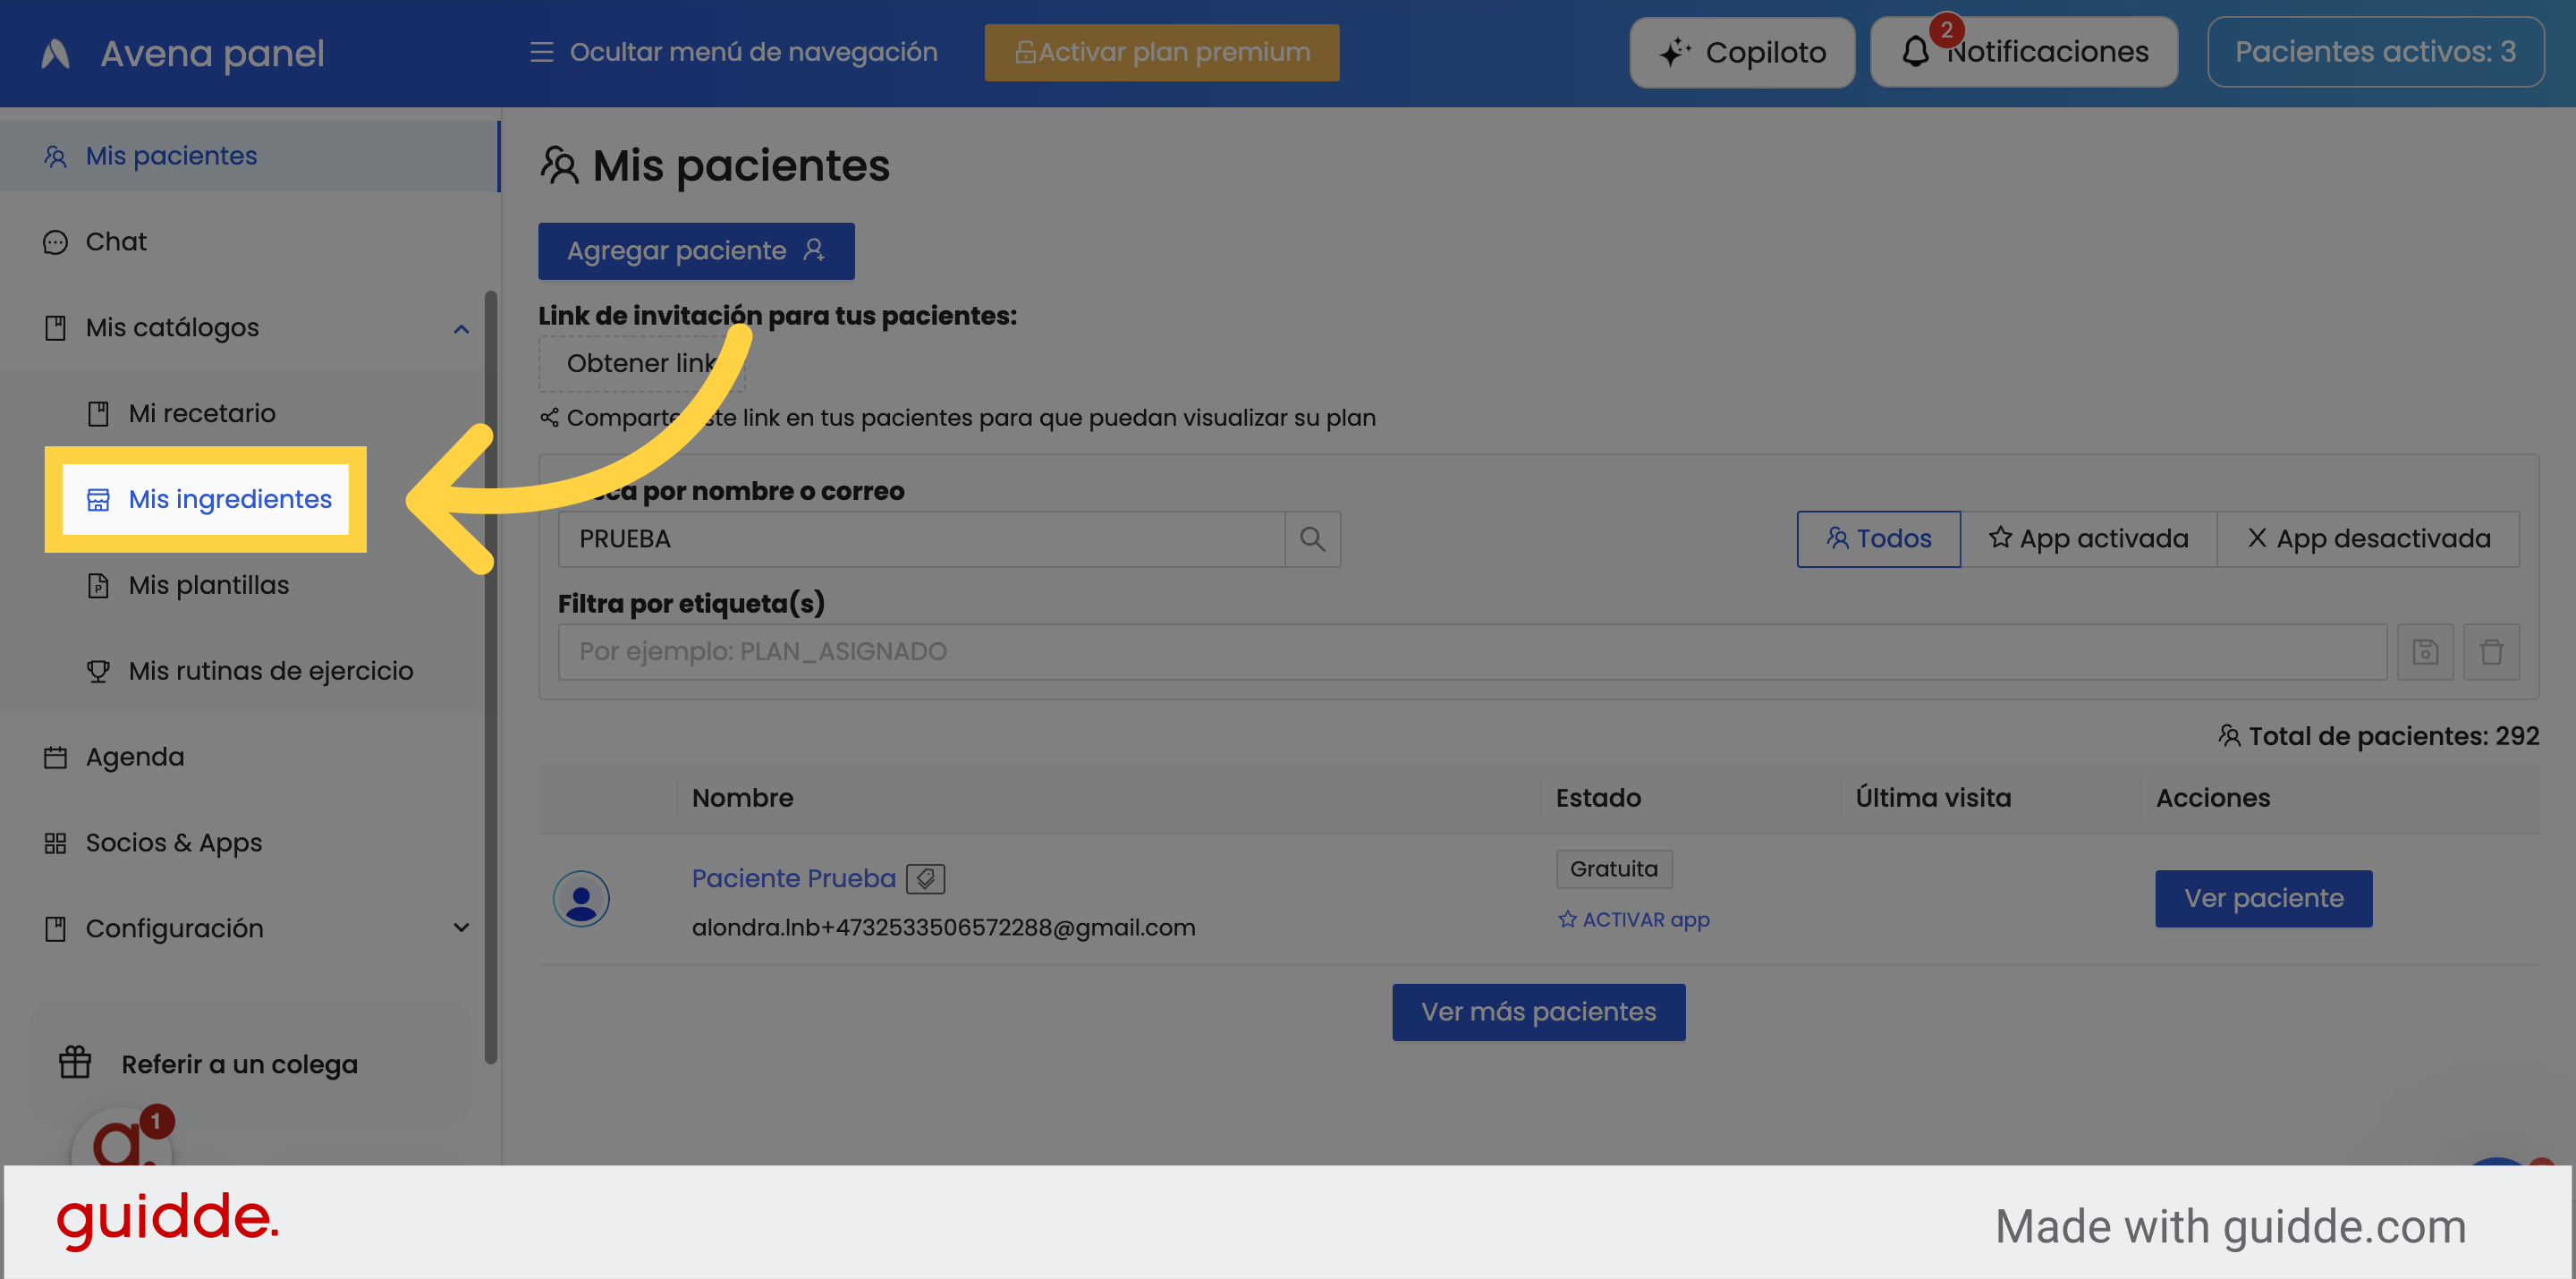Select the Todos filter toggle

point(1878,539)
